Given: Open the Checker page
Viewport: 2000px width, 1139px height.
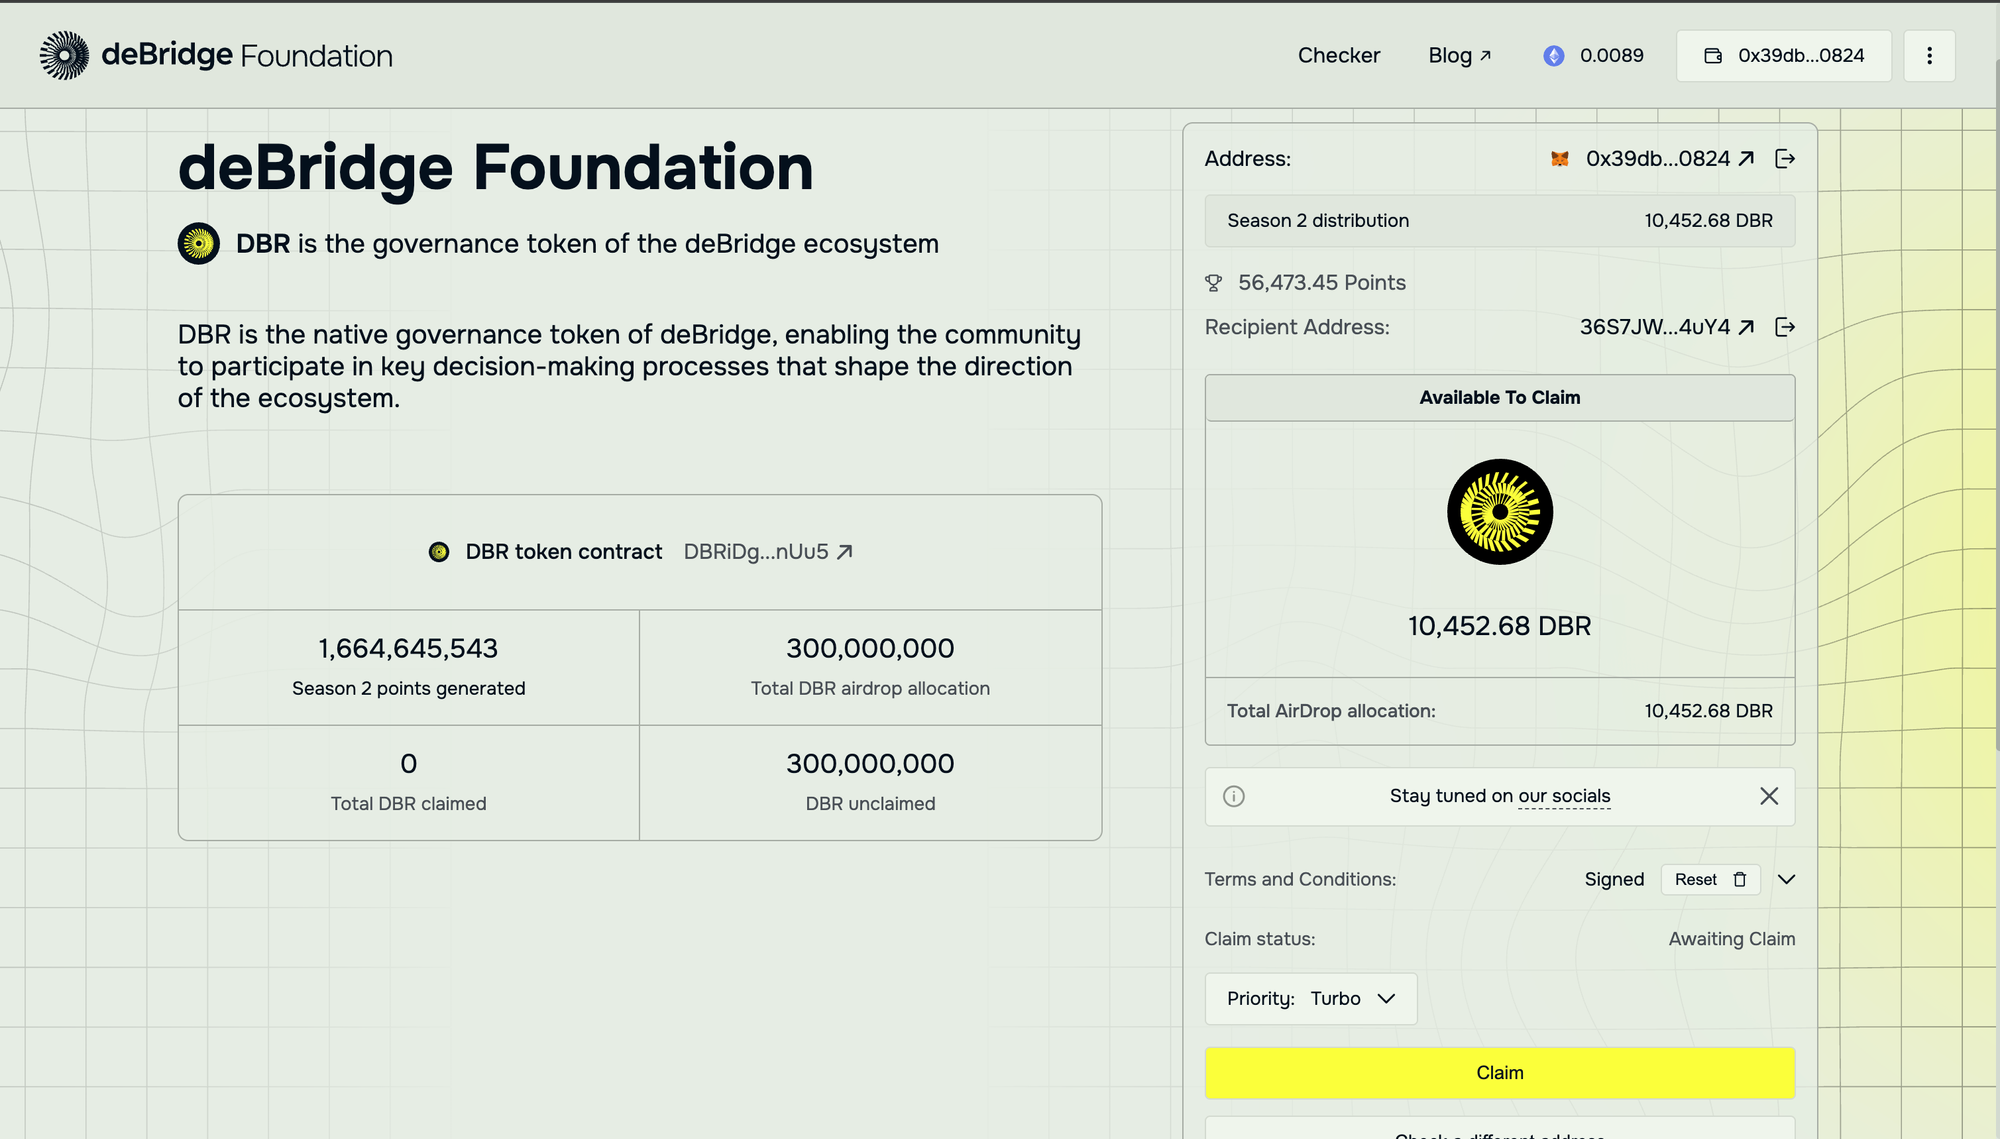Looking at the screenshot, I should [x=1338, y=56].
